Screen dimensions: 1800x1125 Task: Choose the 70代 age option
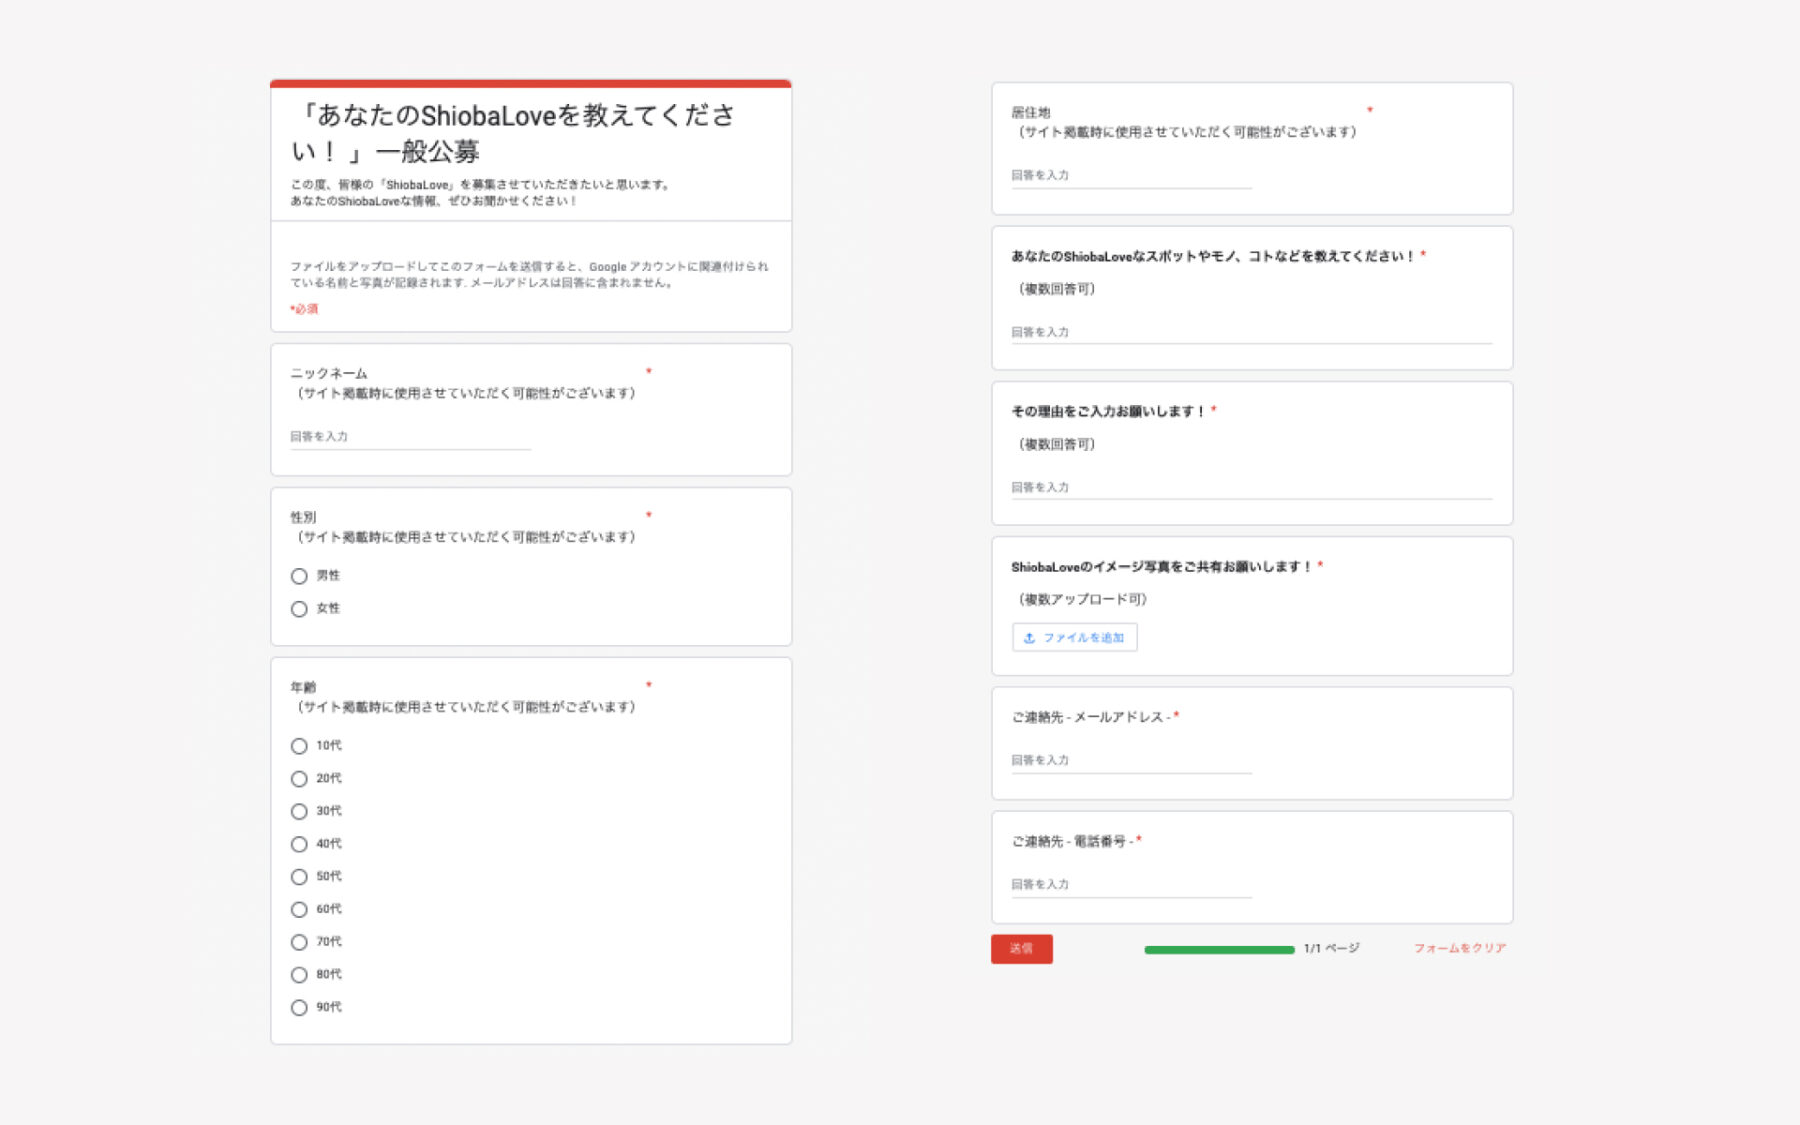coord(299,942)
